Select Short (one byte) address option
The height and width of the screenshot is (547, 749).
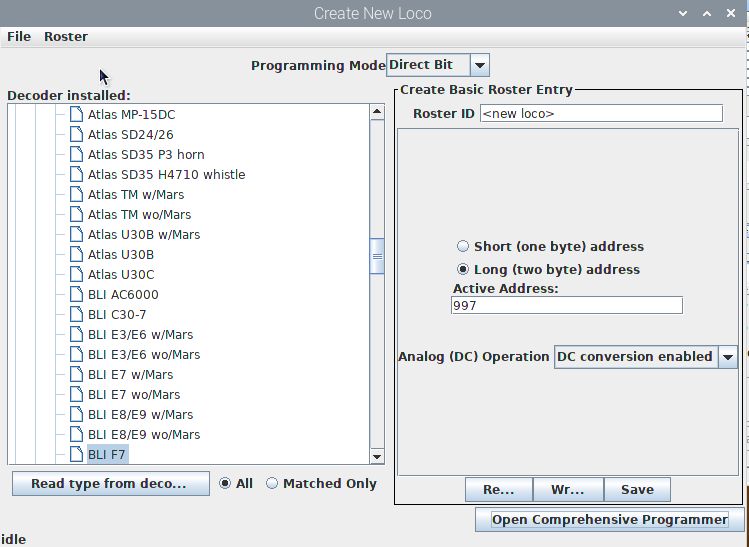(462, 247)
